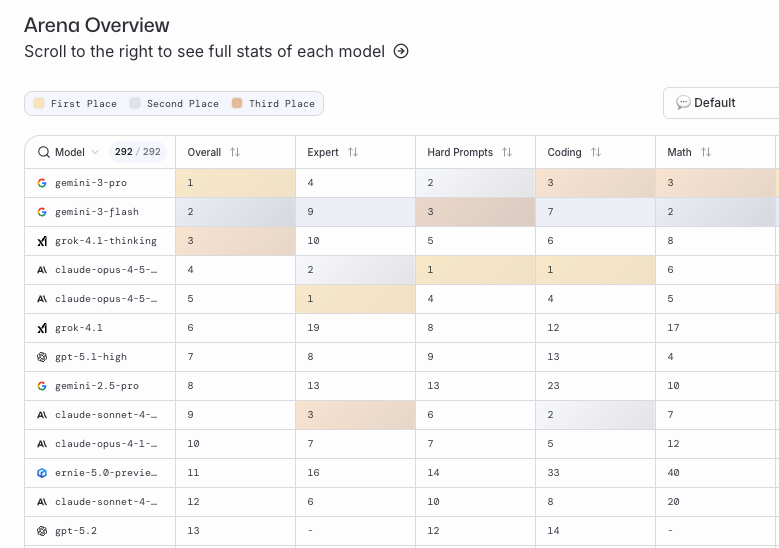Click the Anthropic logo on the claude-opus-4-1 row

click(42, 444)
